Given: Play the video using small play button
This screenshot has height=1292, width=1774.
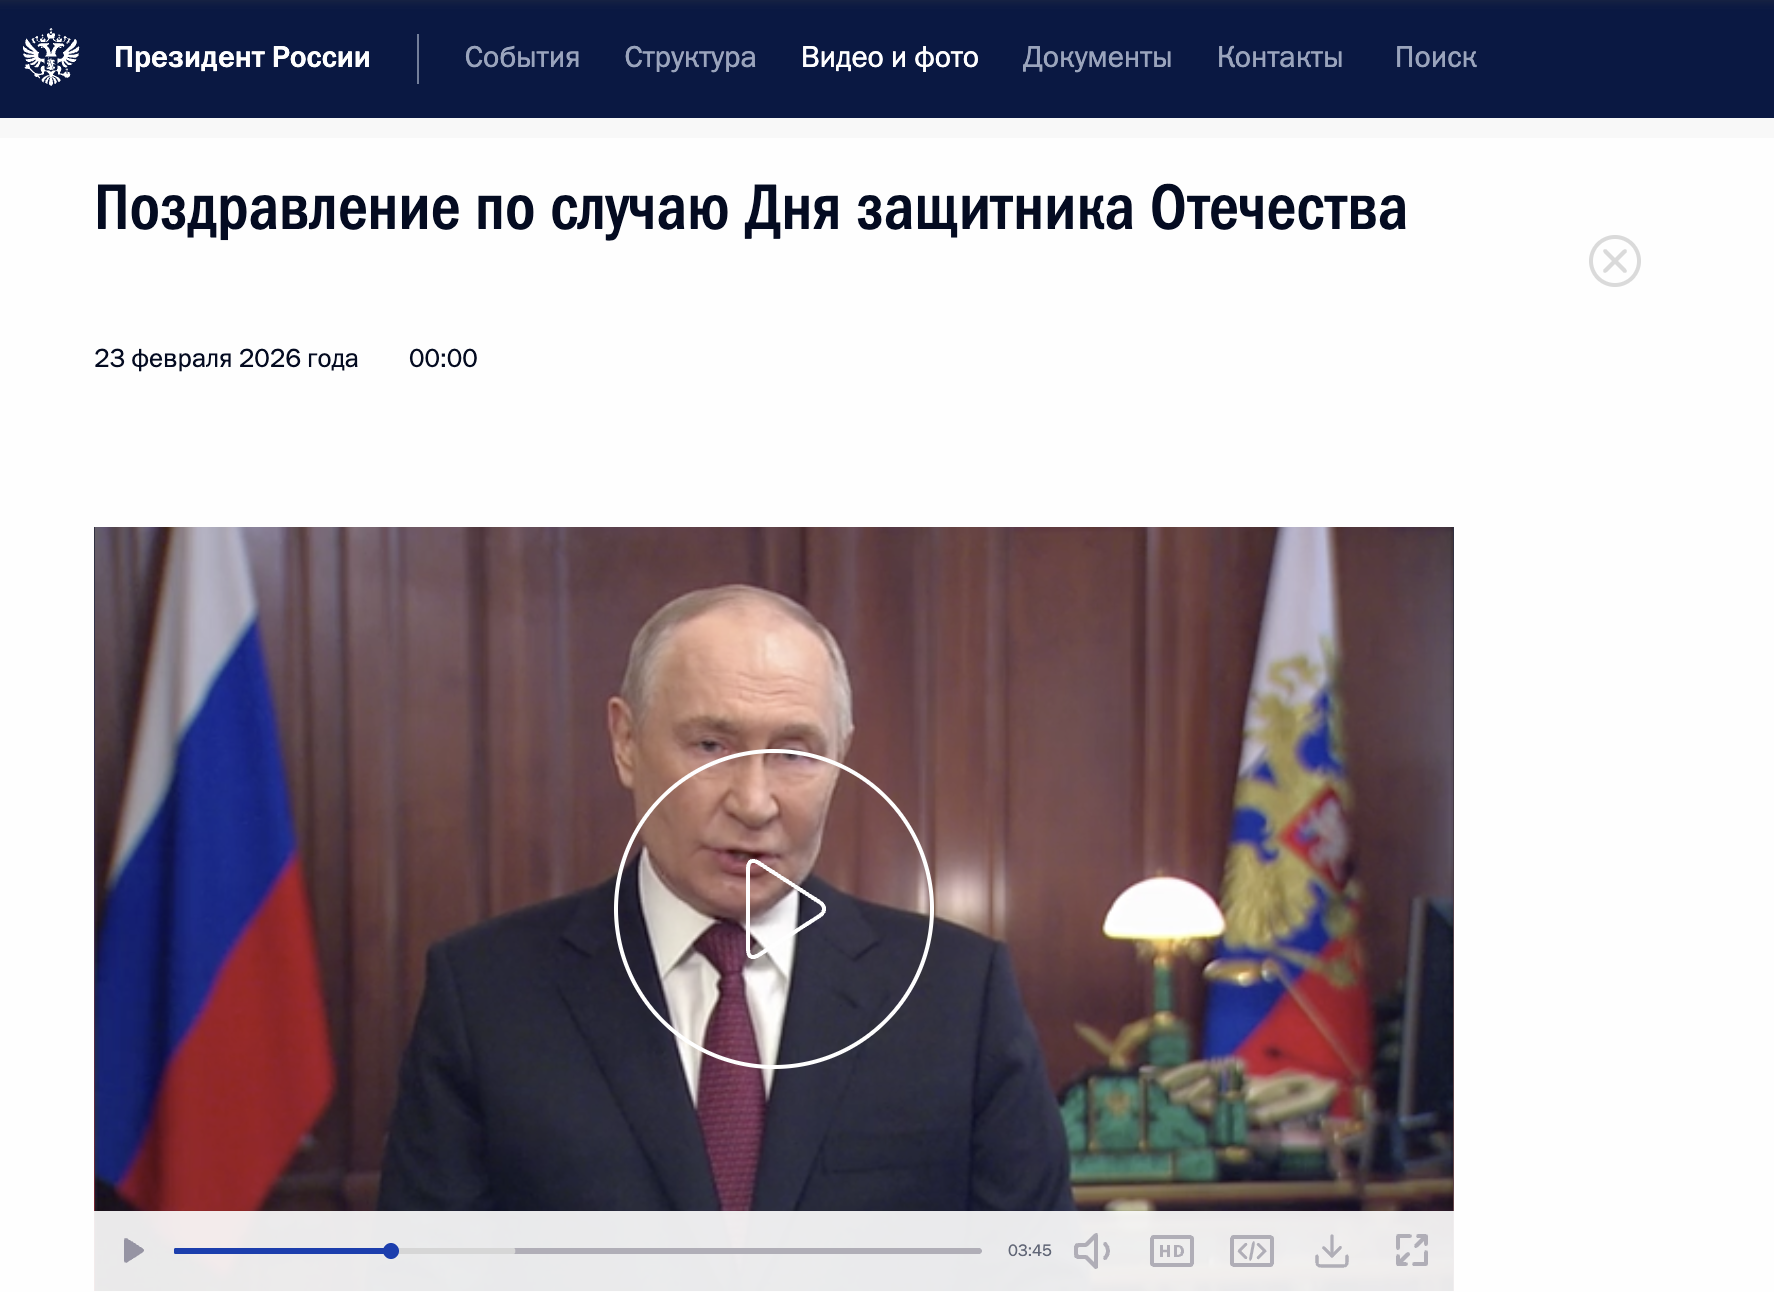Looking at the screenshot, I should point(133,1250).
